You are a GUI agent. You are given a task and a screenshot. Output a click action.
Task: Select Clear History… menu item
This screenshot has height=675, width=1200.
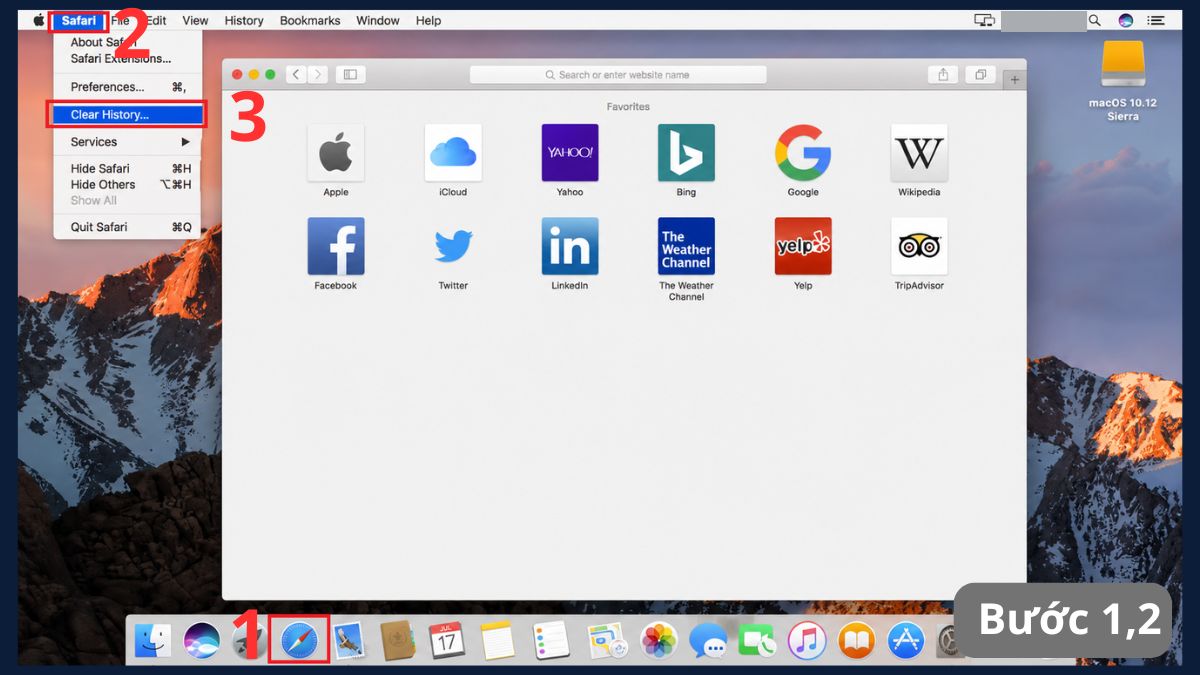pyautogui.click(x=128, y=115)
